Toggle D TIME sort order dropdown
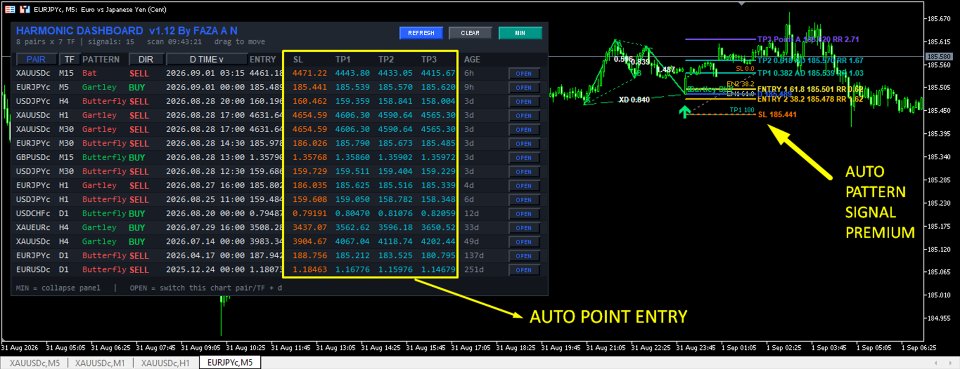The image size is (960, 369). pyautogui.click(x=206, y=59)
